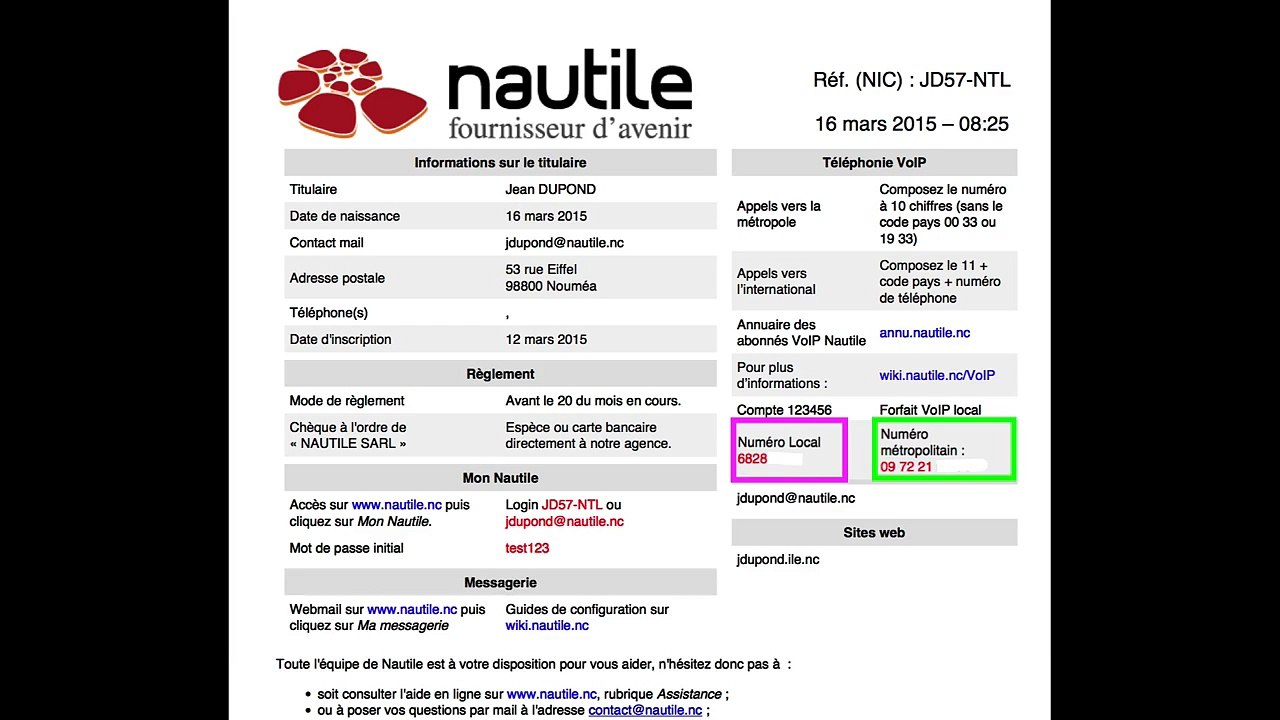1280x720 pixels.
Task: Click the Mon Nautile section header
Action: click(x=500, y=478)
